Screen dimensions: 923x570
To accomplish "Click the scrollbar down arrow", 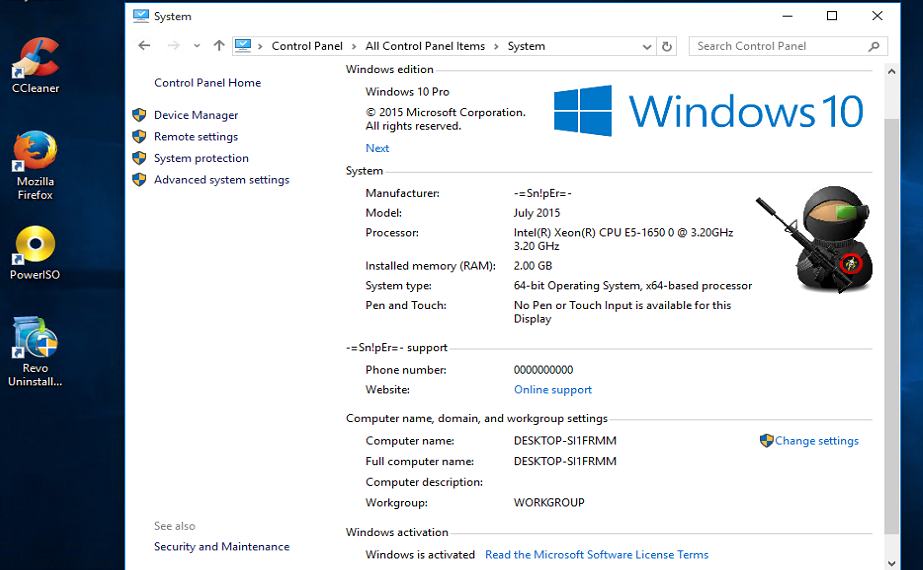I will [892, 564].
